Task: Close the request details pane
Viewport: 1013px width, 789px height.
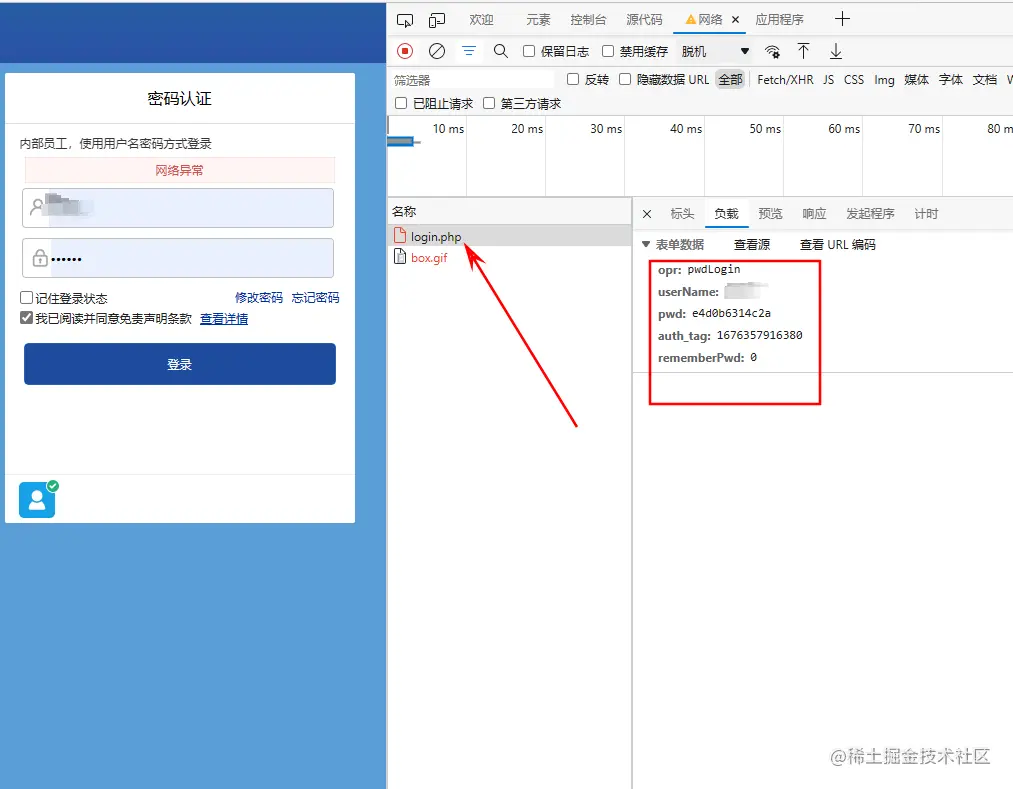Action: point(647,214)
